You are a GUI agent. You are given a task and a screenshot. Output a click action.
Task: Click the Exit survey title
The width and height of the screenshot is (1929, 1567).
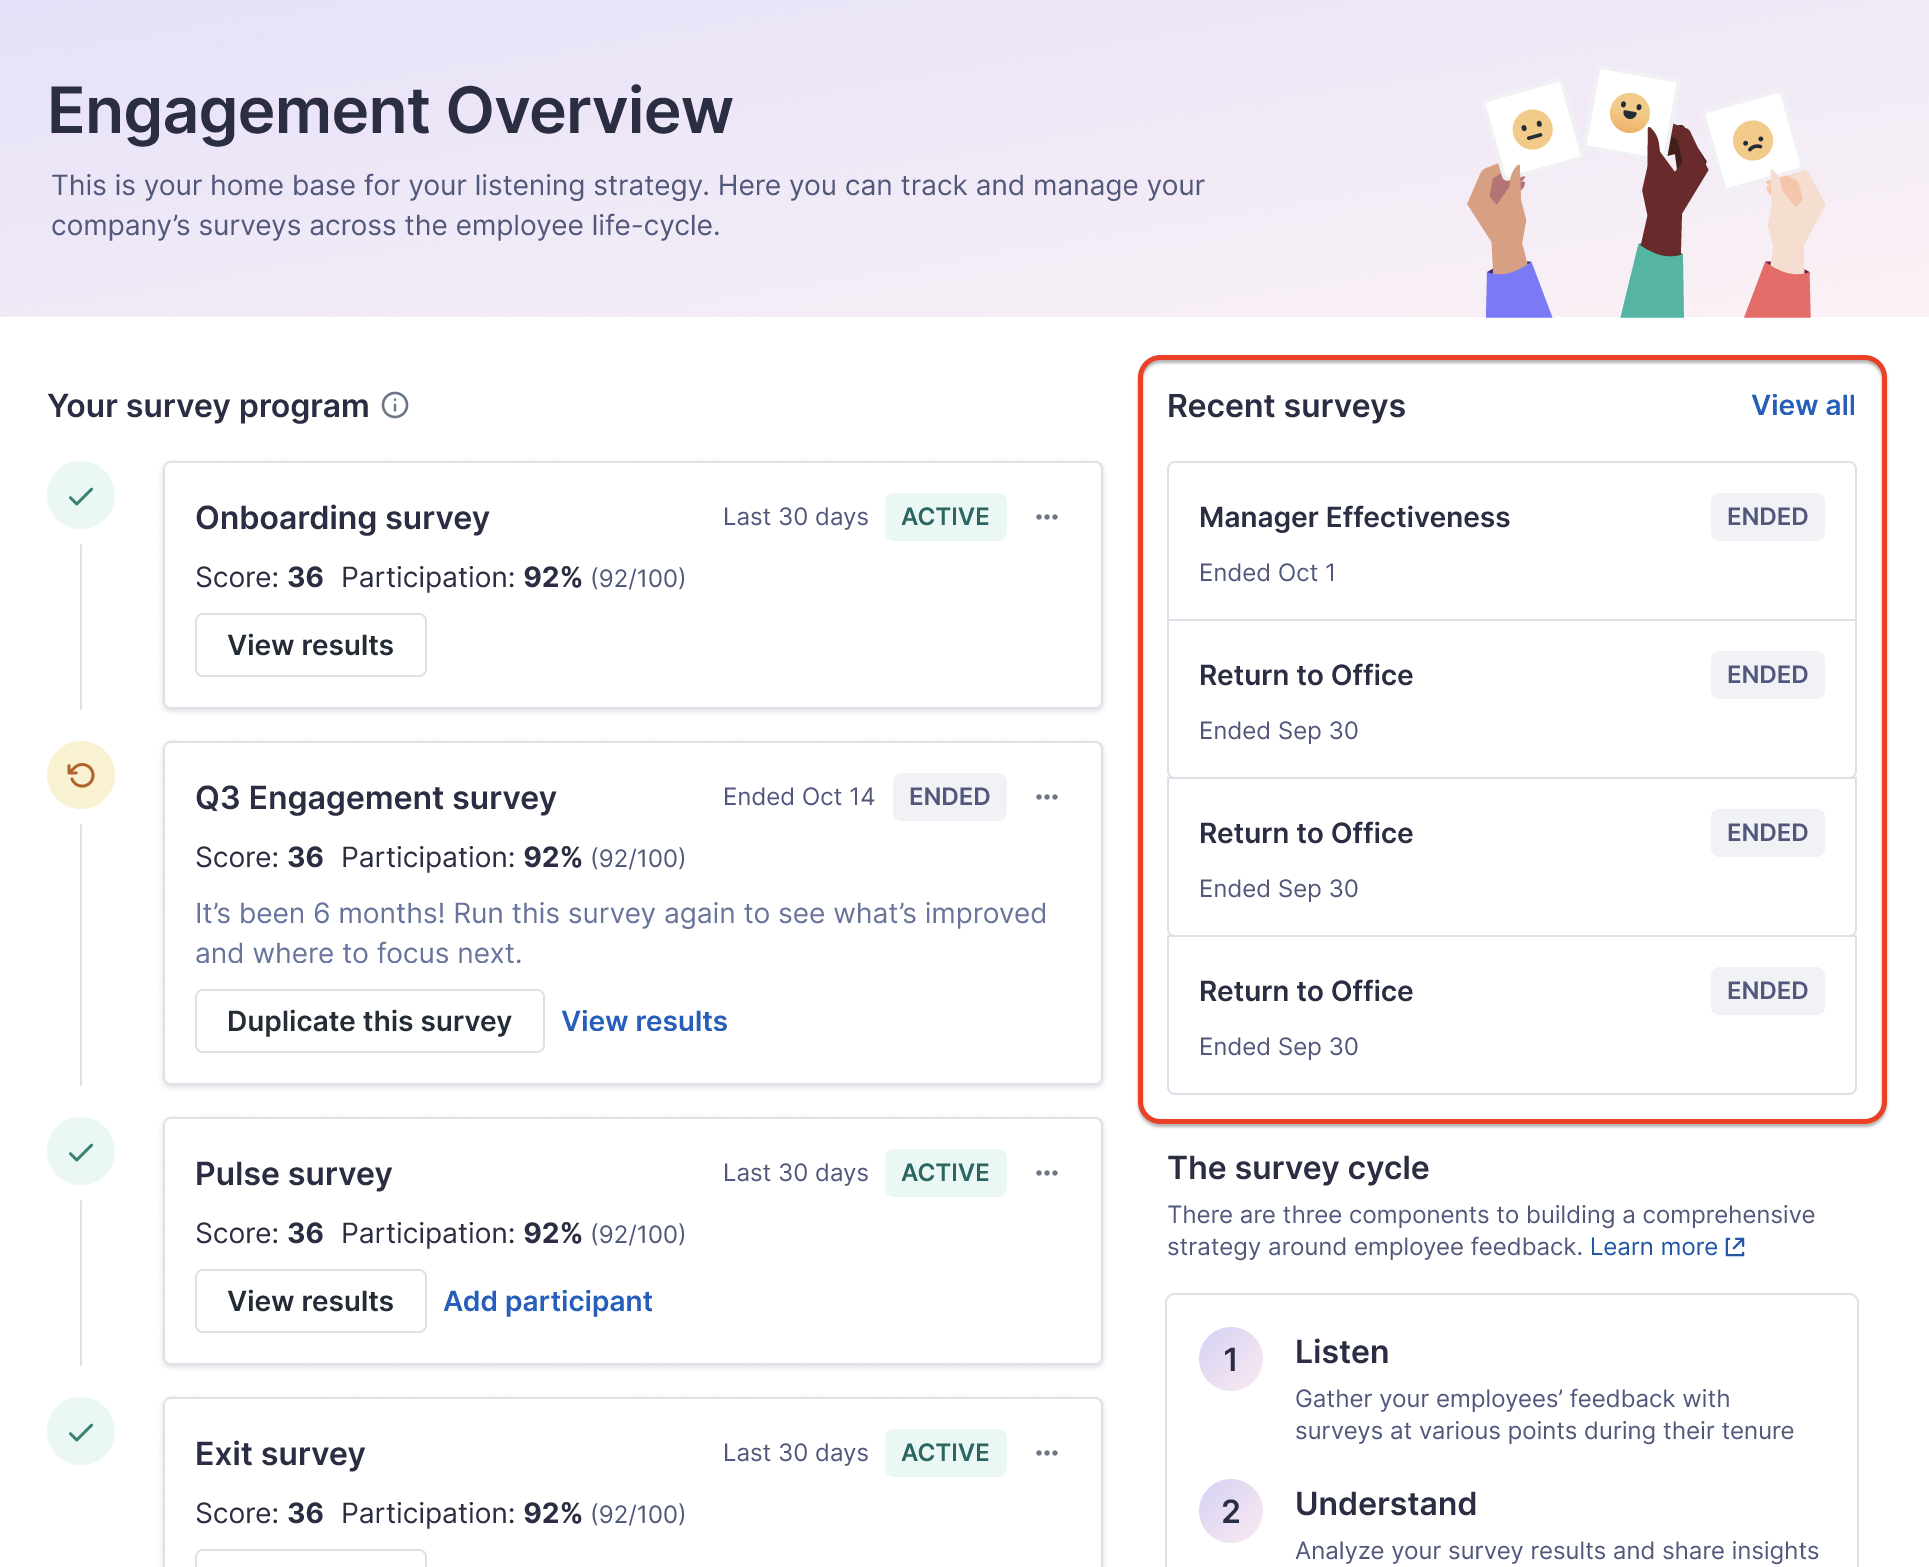280,1454
